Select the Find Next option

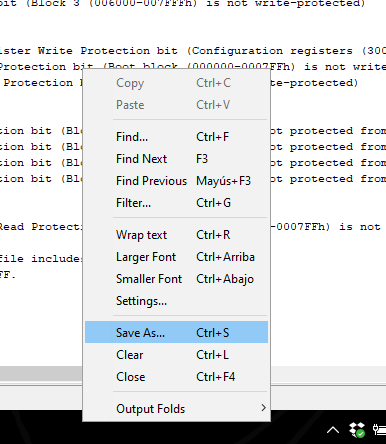pyautogui.click(x=176, y=159)
